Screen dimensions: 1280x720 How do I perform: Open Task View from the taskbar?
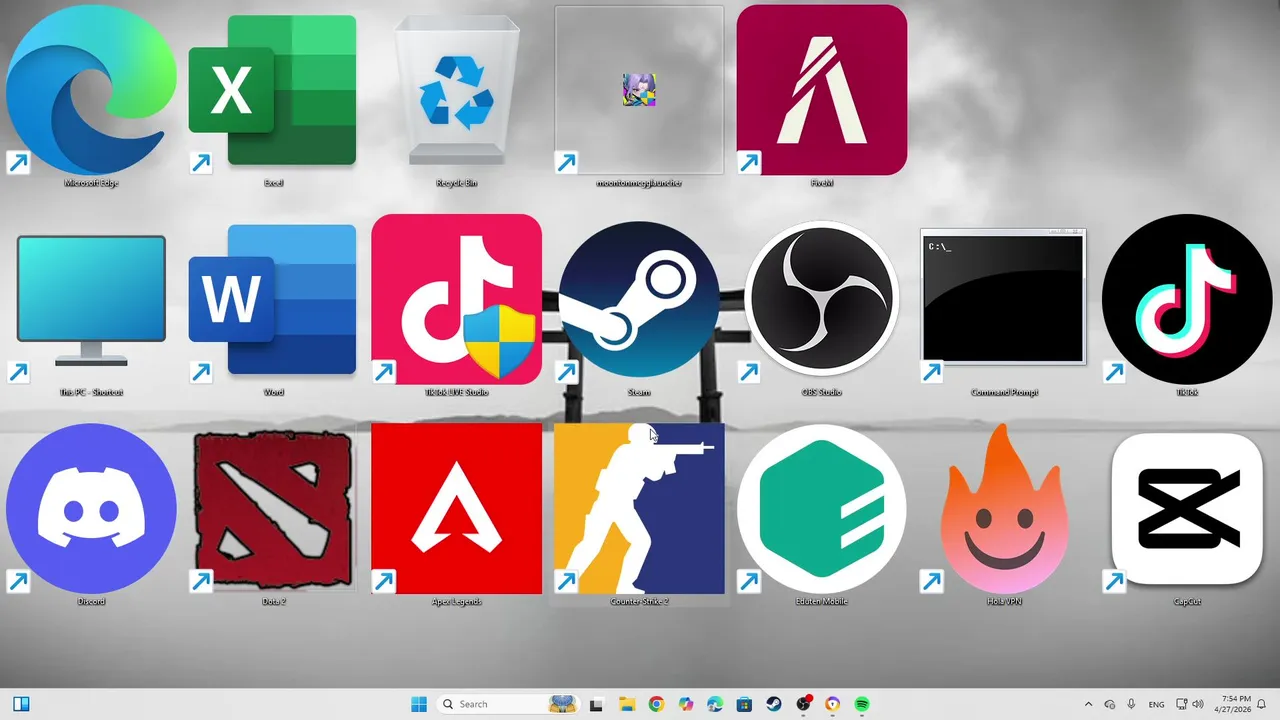click(596, 704)
